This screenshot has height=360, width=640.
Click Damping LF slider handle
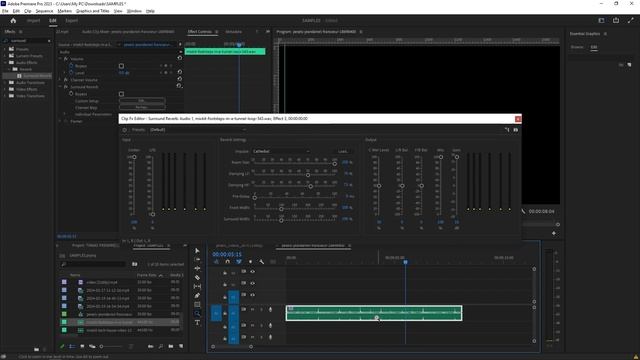point(308,175)
